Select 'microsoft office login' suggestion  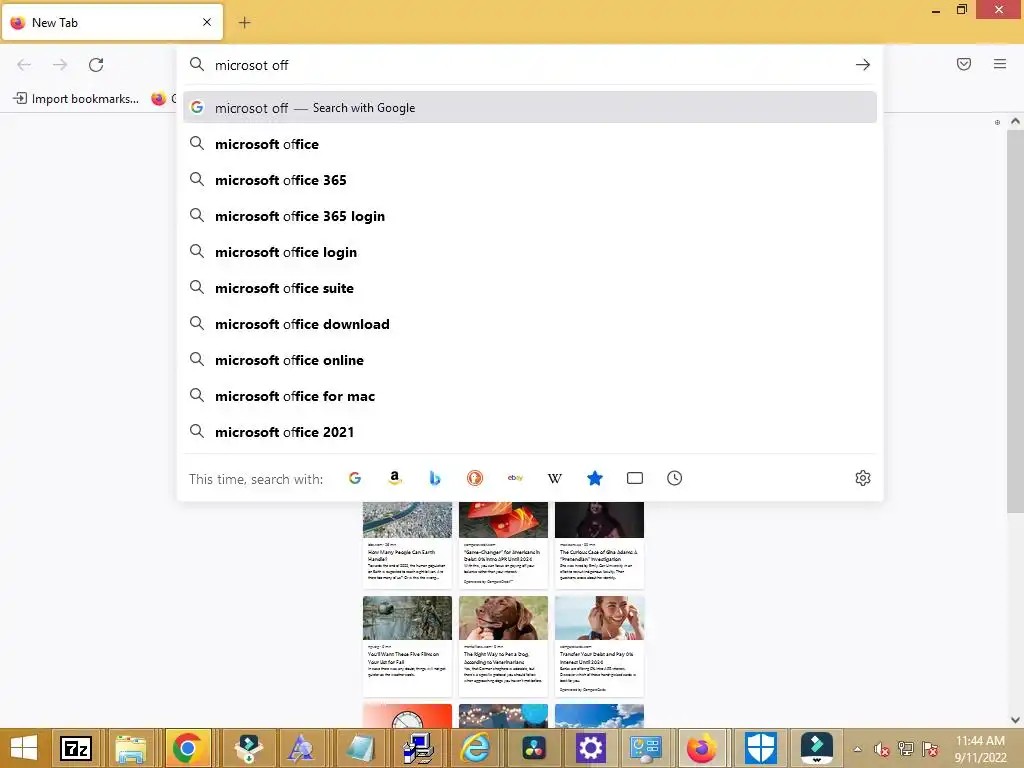(530, 251)
